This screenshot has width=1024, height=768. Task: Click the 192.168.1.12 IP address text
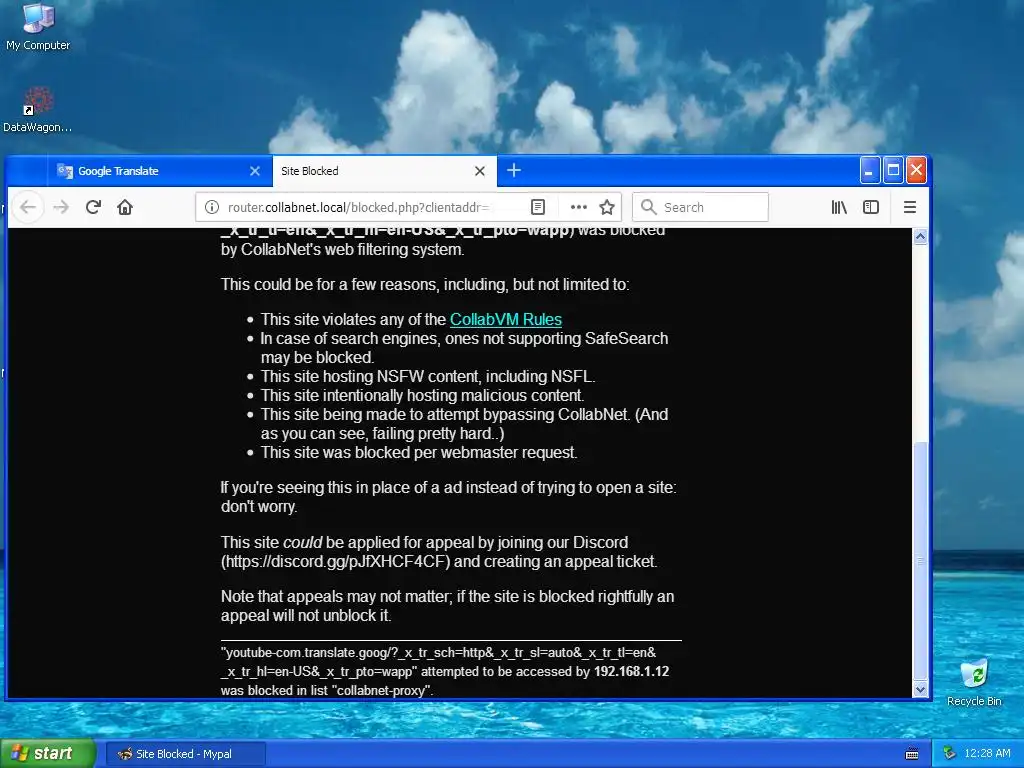pos(632,671)
